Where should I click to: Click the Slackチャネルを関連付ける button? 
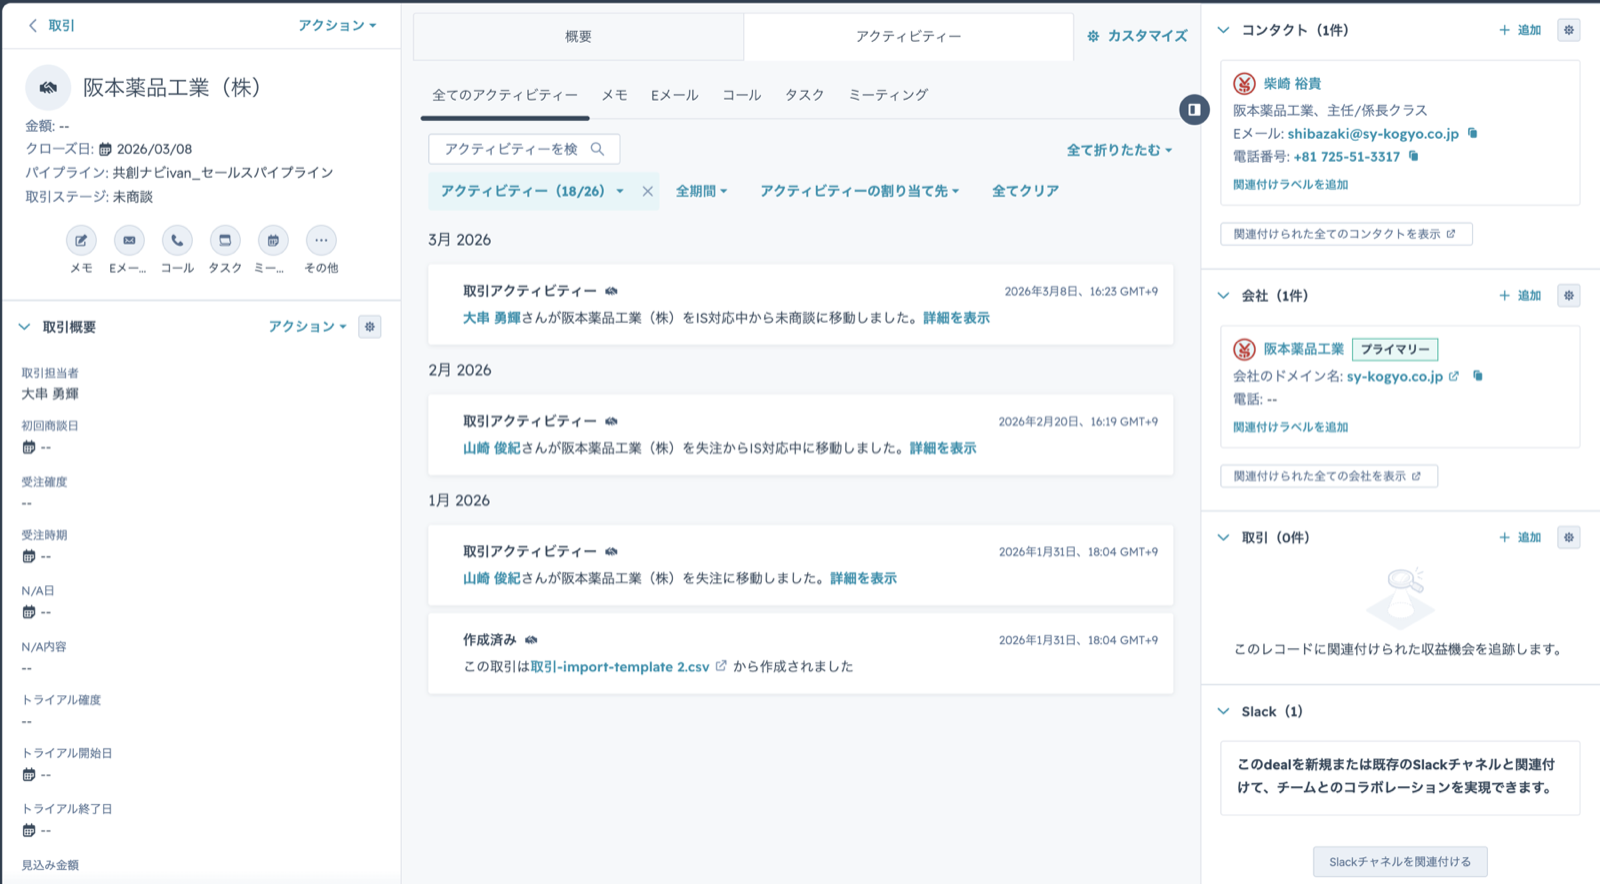1400,862
